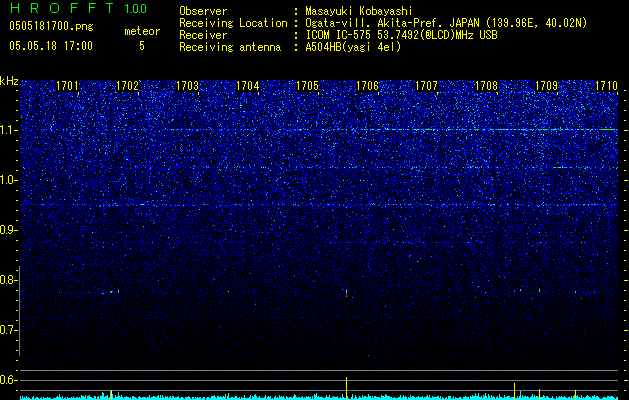
Task: Click the yellow power spike between 1708 and 1709
Action: coord(514,391)
